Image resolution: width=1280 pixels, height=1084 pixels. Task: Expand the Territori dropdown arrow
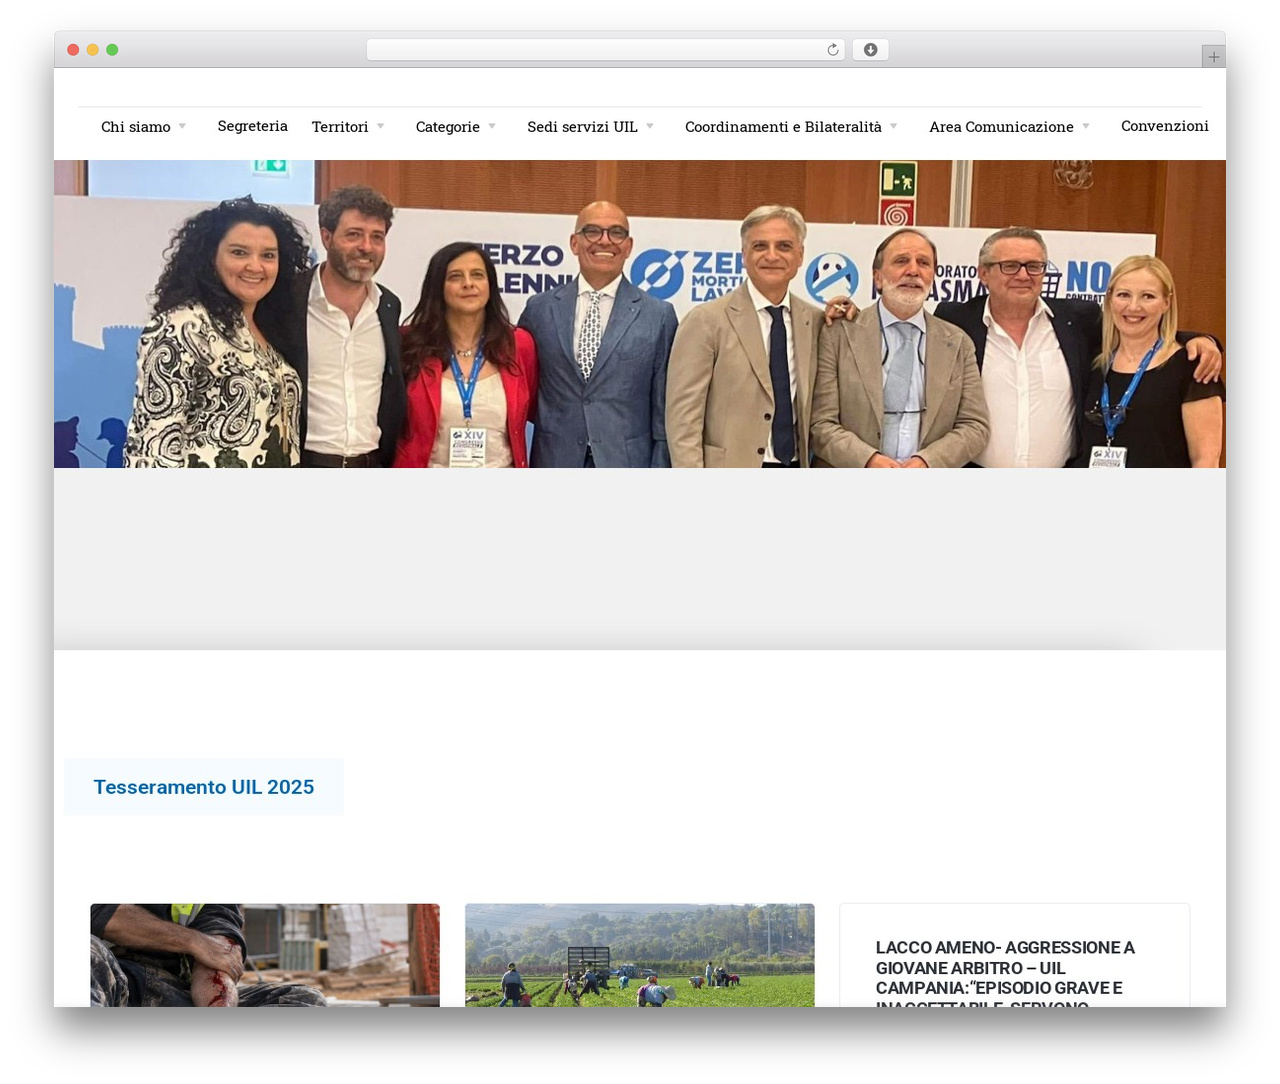(x=380, y=126)
